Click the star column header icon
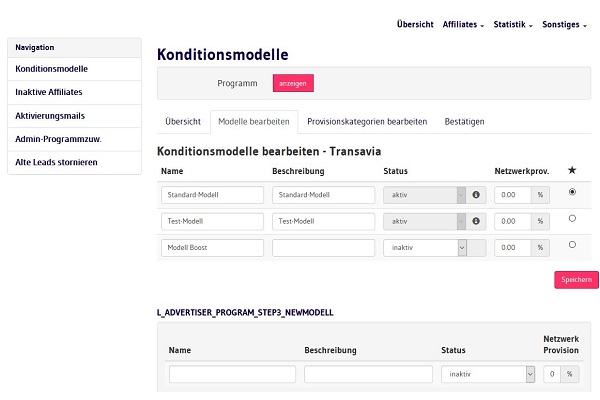 tap(572, 171)
